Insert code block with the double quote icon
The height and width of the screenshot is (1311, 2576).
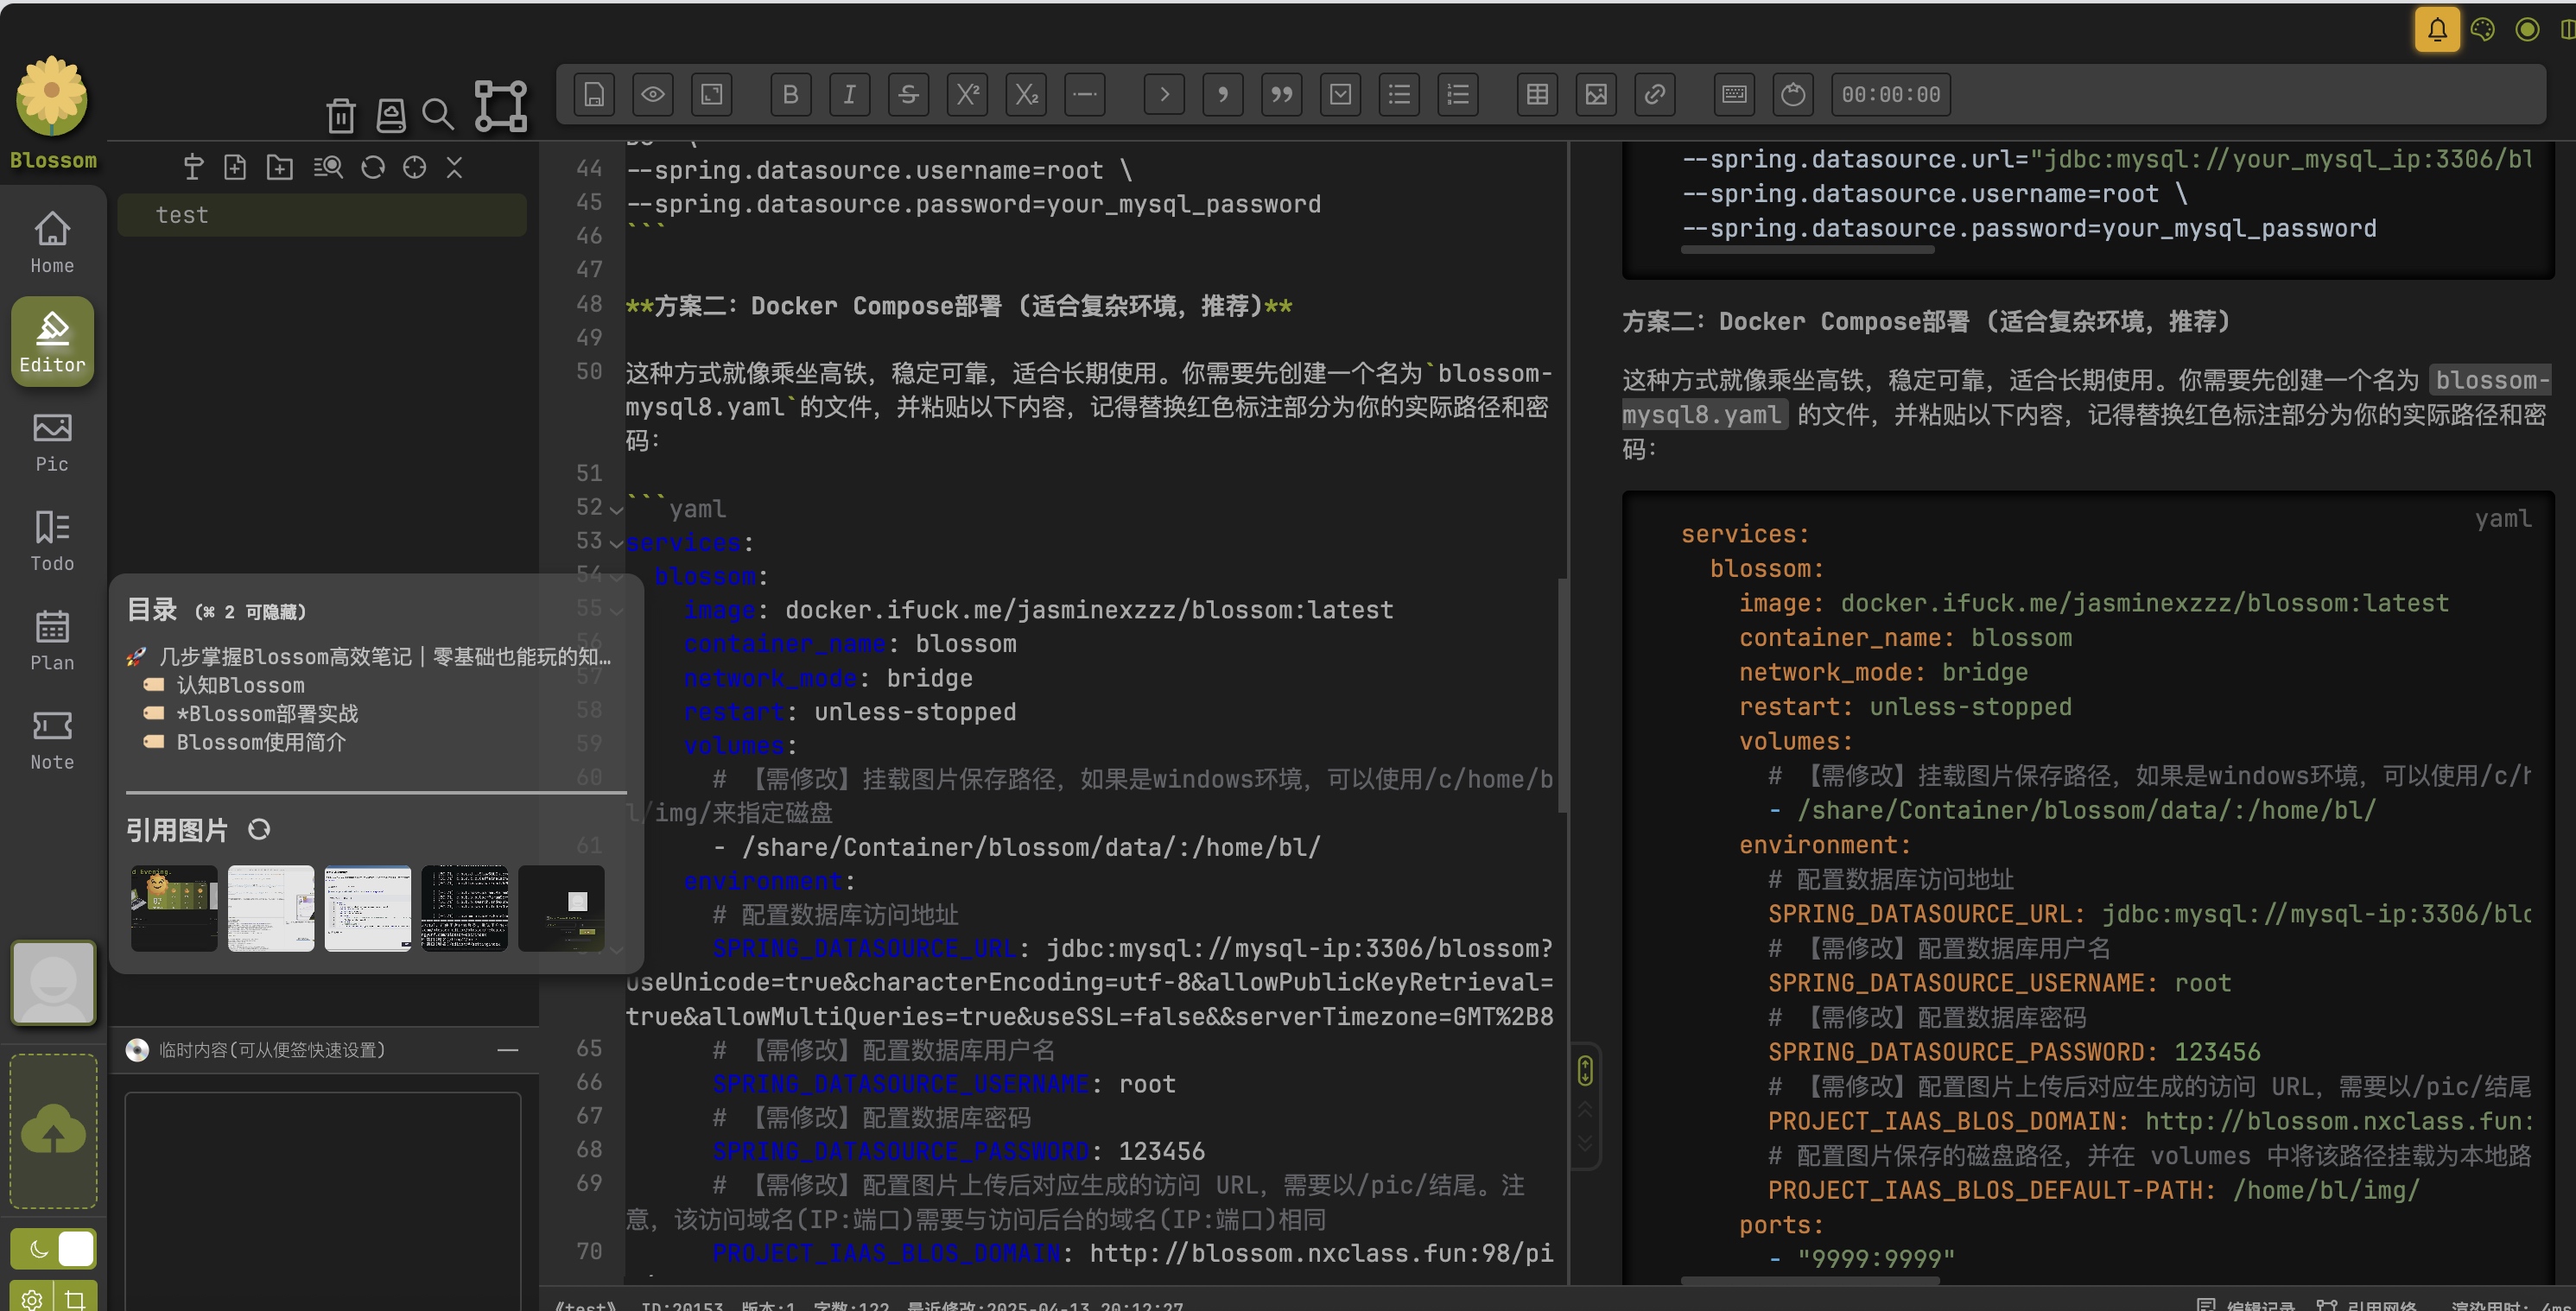click(x=1282, y=94)
